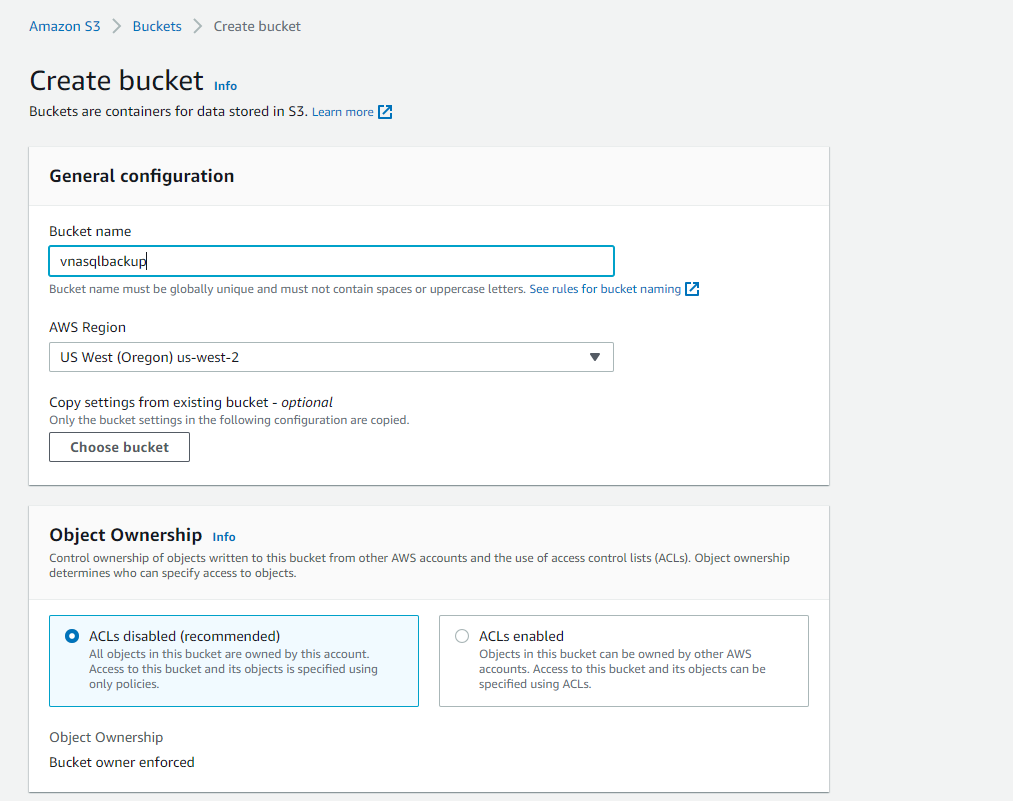1013x801 pixels.
Task: Click the Create bucket breadcrumb label
Action: (256, 26)
